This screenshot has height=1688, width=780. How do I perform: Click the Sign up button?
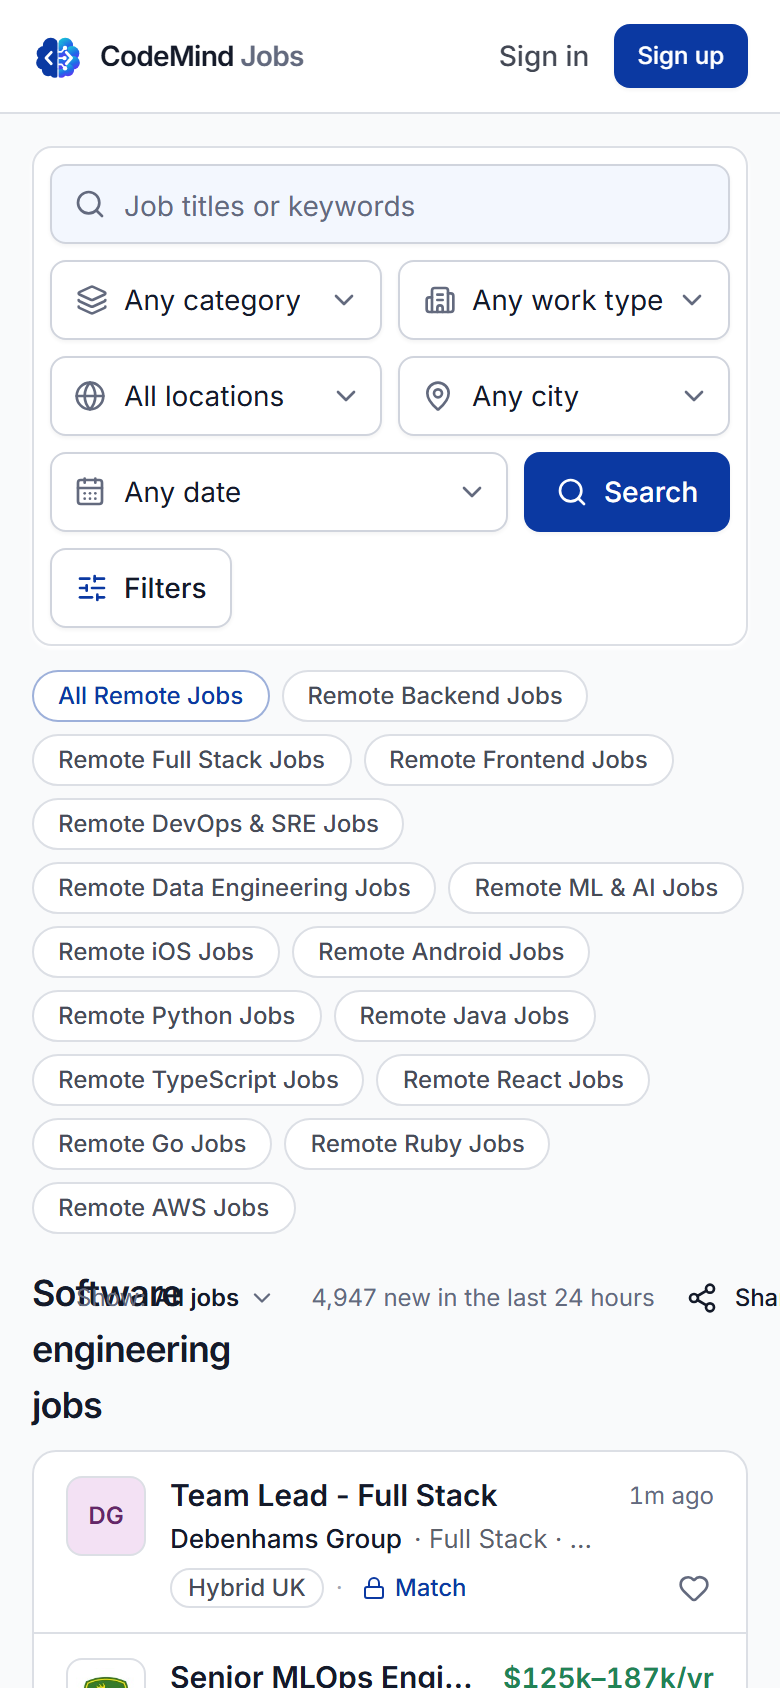coord(681,56)
